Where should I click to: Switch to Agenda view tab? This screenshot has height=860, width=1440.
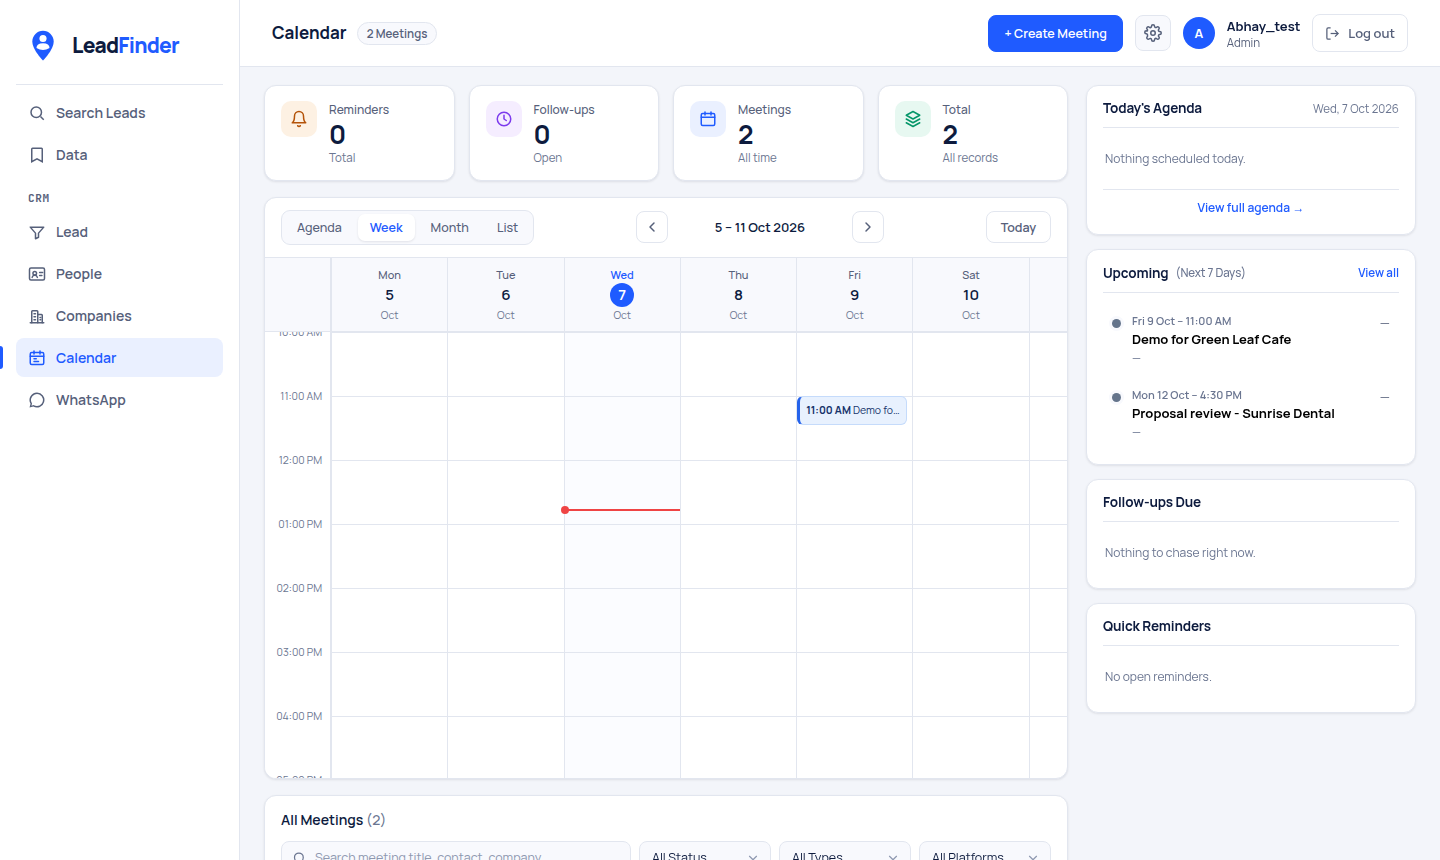pyautogui.click(x=319, y=228)
